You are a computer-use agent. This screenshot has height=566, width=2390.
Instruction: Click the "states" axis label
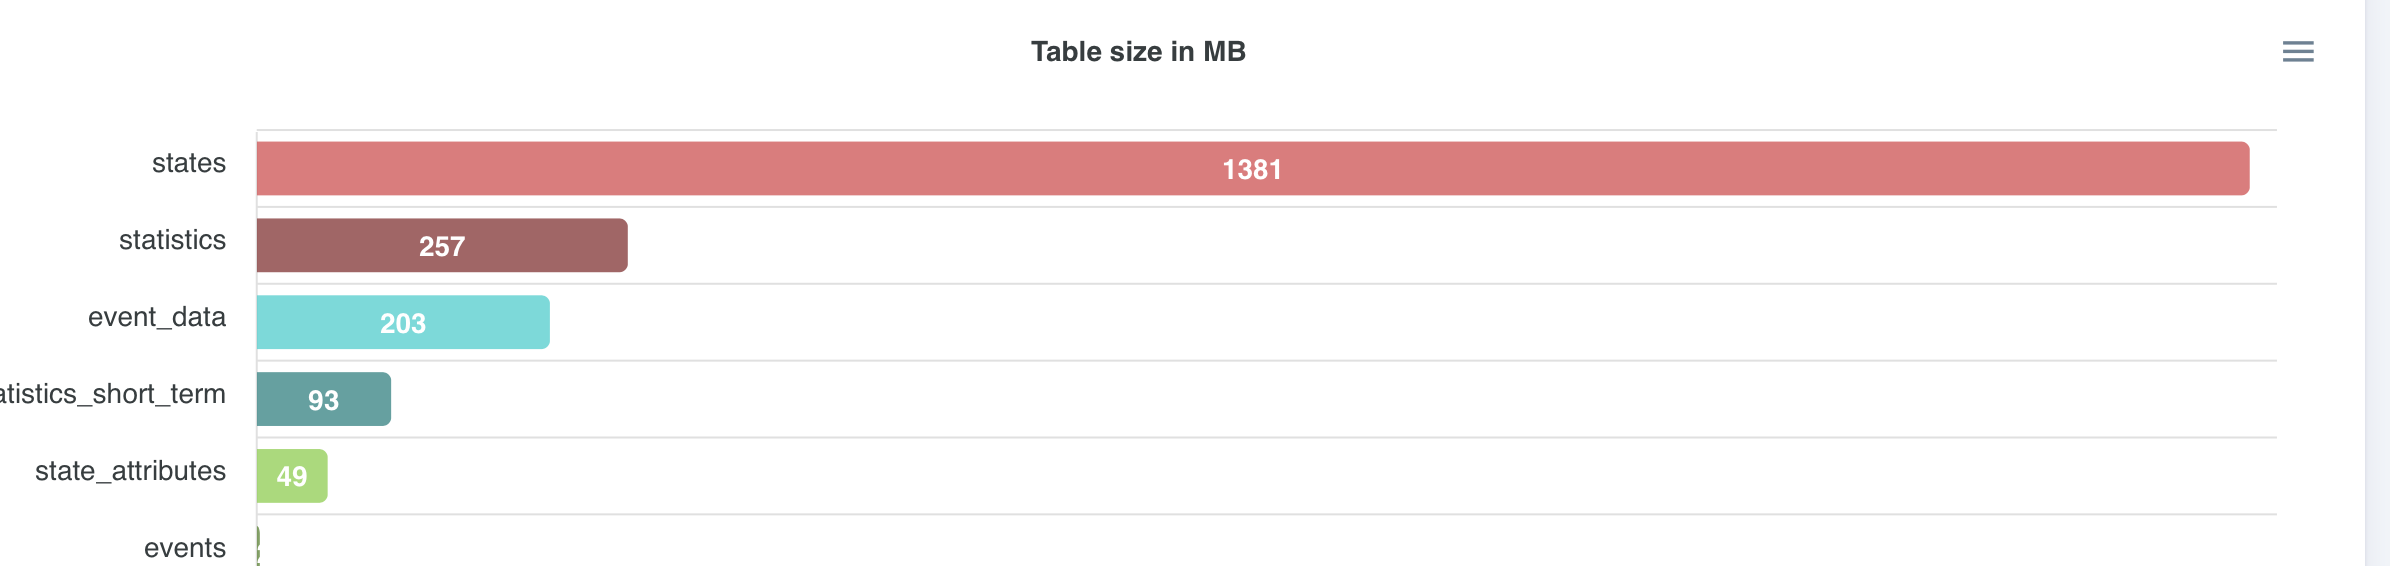(x=188, y=163)
